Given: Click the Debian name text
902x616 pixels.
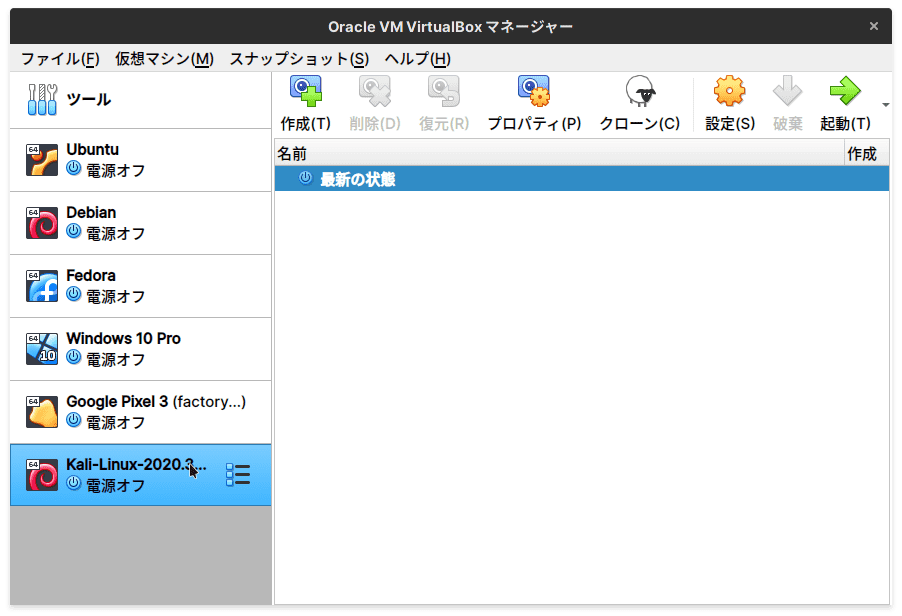Looking at the screenshot, I should [x=91, y=212].
